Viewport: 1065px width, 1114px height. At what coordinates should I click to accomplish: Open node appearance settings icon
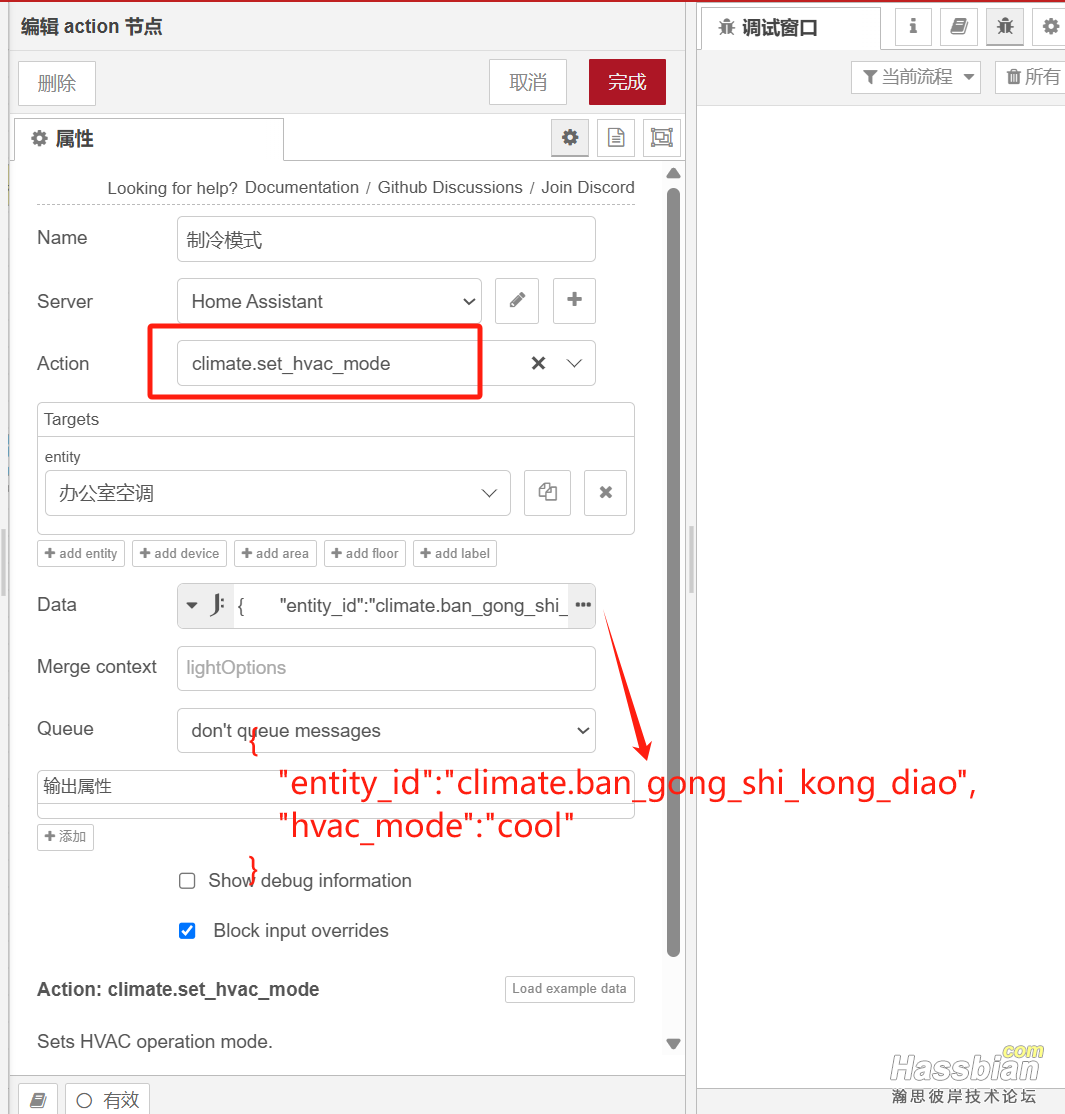(x=661, y=138)
